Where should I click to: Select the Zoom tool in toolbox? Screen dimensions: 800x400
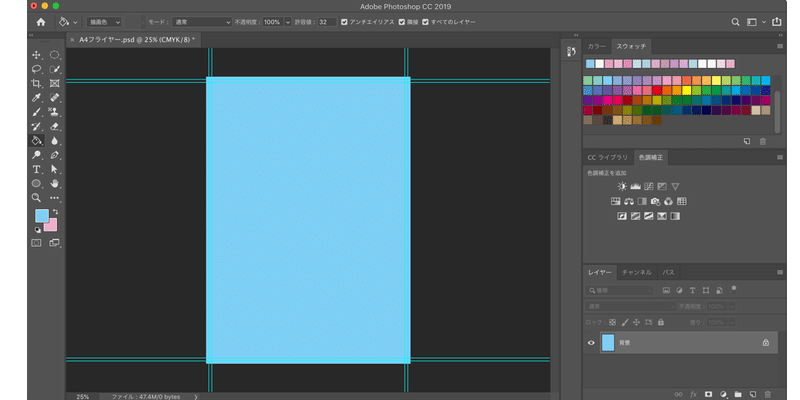[x=37, y=197]
